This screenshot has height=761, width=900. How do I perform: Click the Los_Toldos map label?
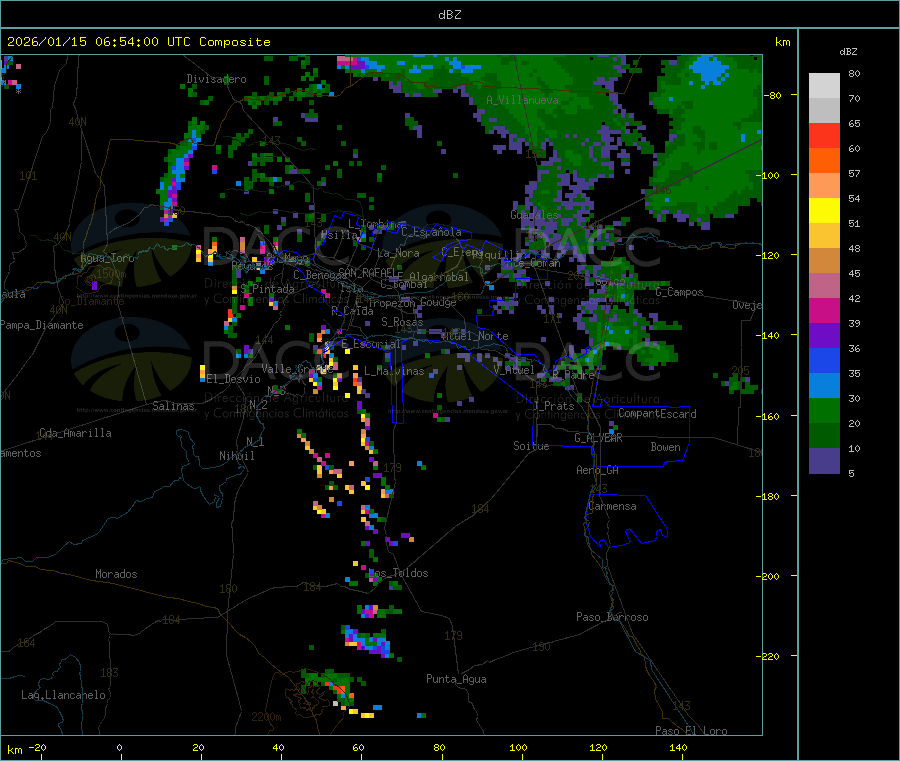(x=398, y=573)
